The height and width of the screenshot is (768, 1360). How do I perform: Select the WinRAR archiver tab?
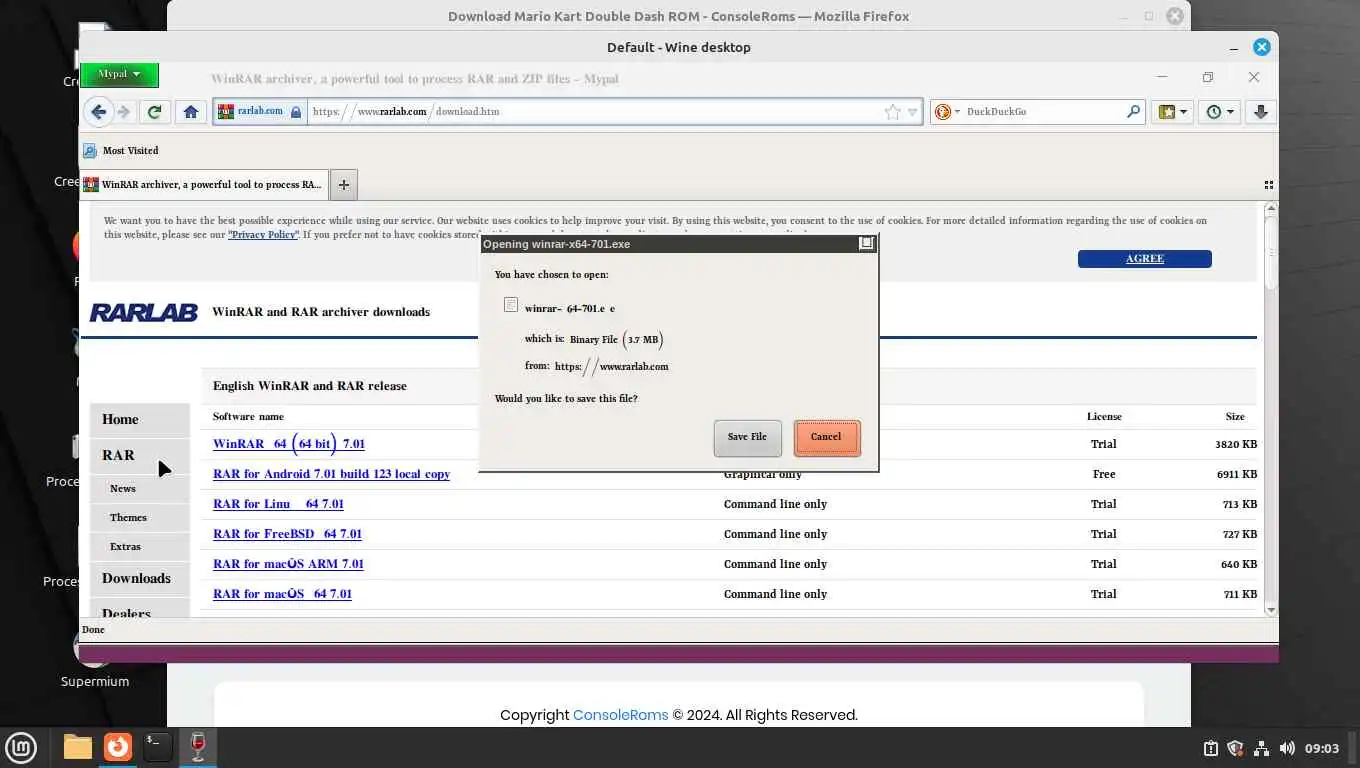tap(204, 185)
